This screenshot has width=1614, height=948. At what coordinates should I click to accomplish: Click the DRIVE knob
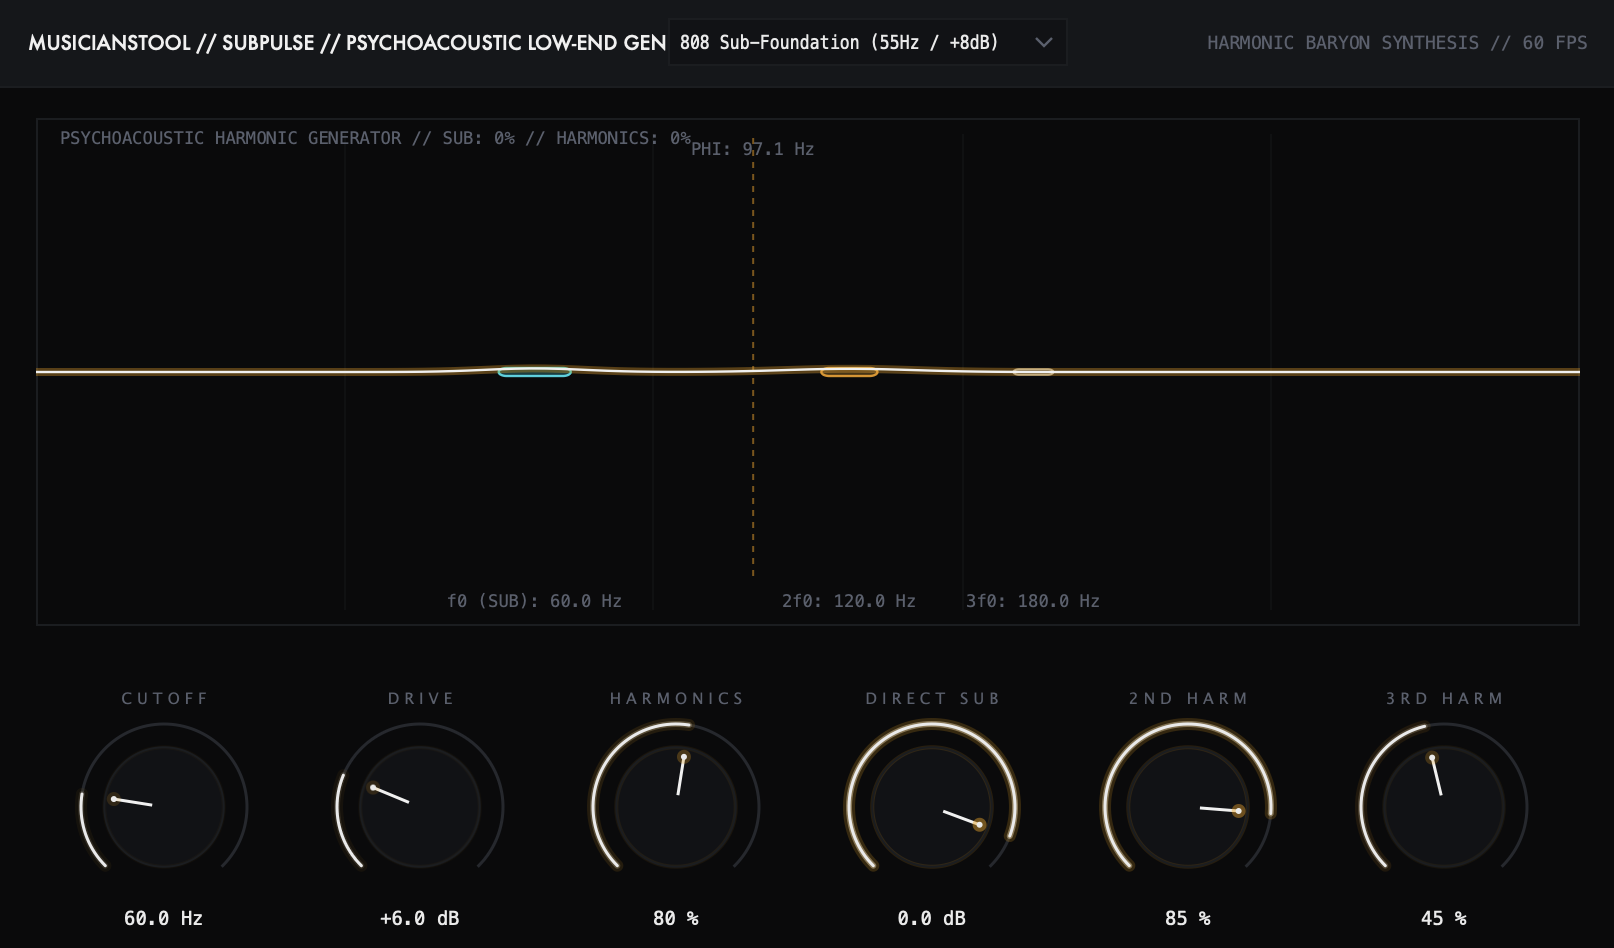420,806
